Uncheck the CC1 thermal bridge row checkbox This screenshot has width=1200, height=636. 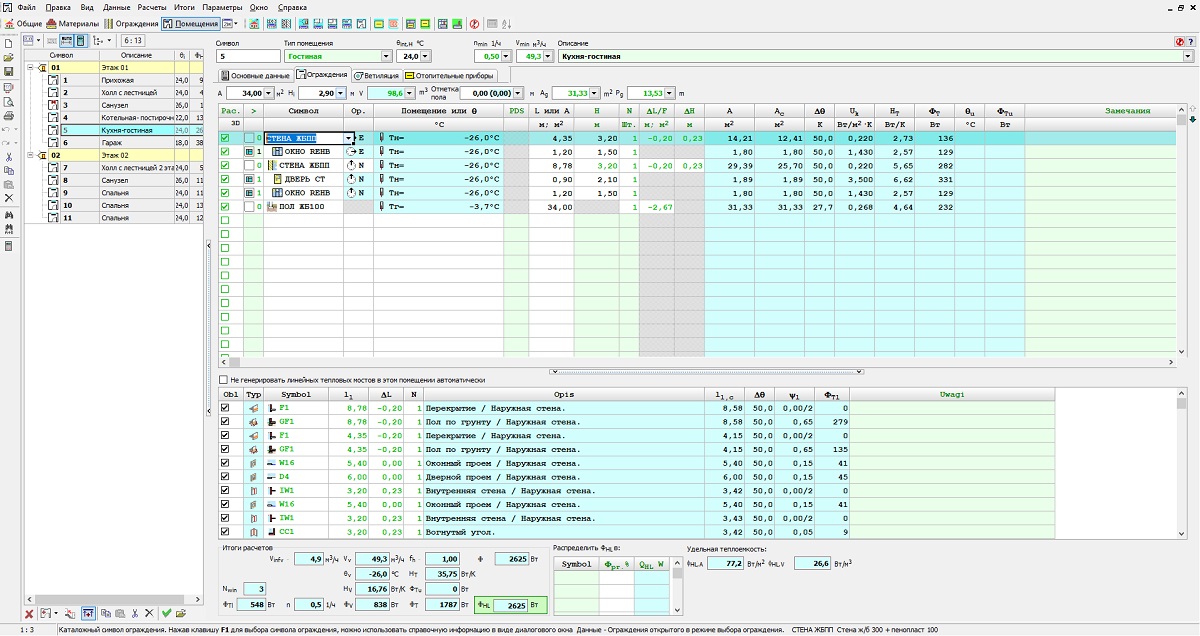click(225, 532)
